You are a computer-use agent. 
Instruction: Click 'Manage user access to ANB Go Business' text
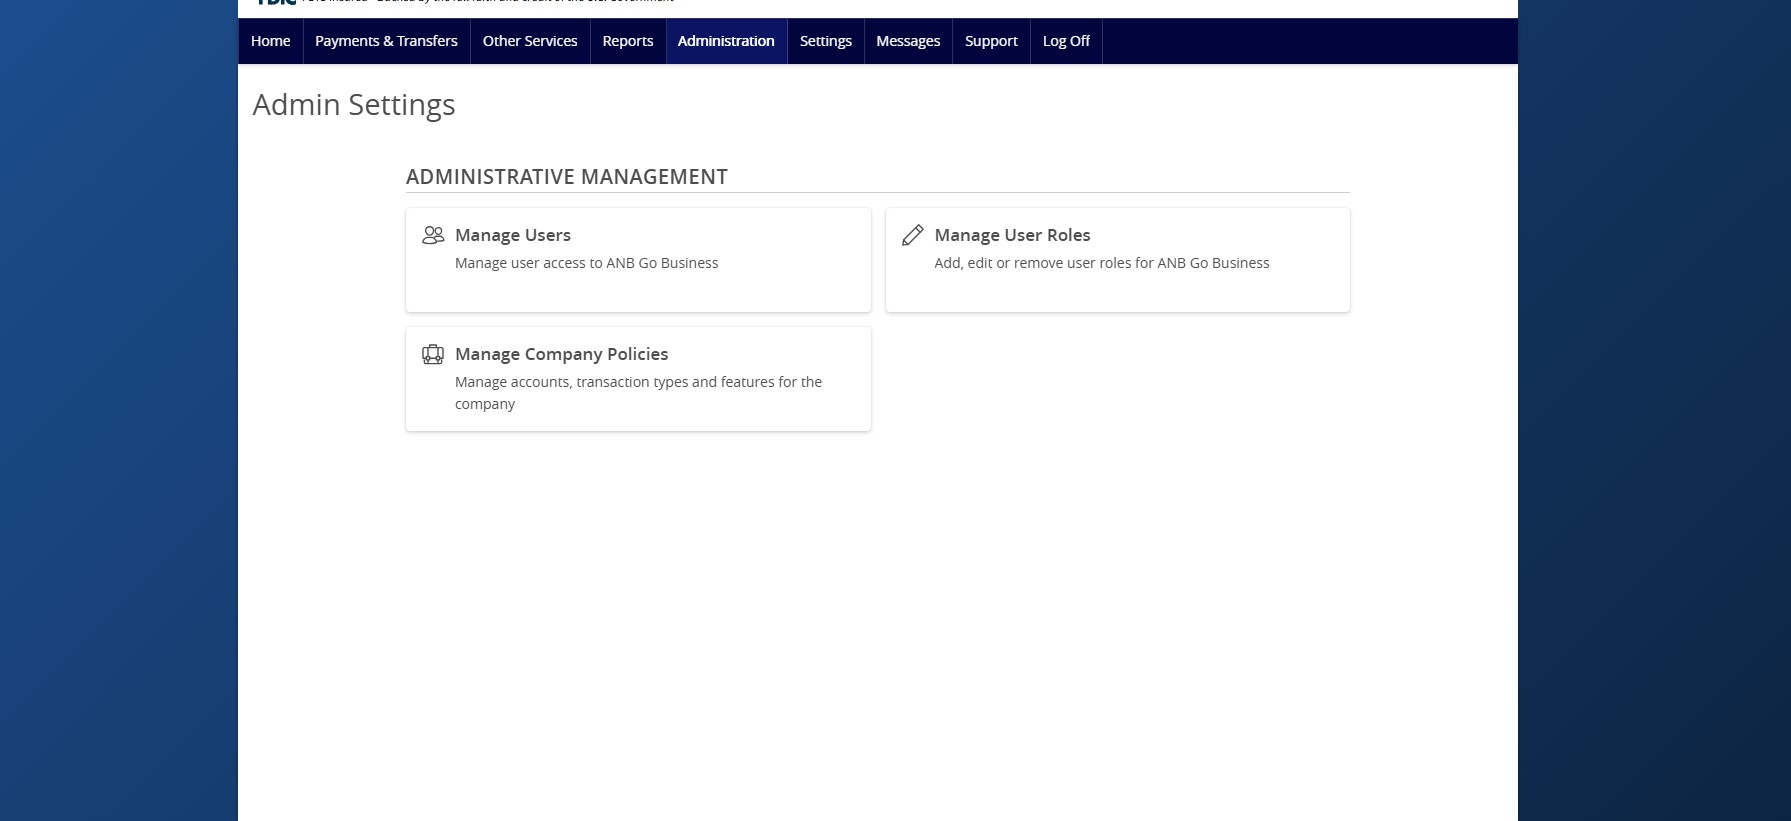586,263
